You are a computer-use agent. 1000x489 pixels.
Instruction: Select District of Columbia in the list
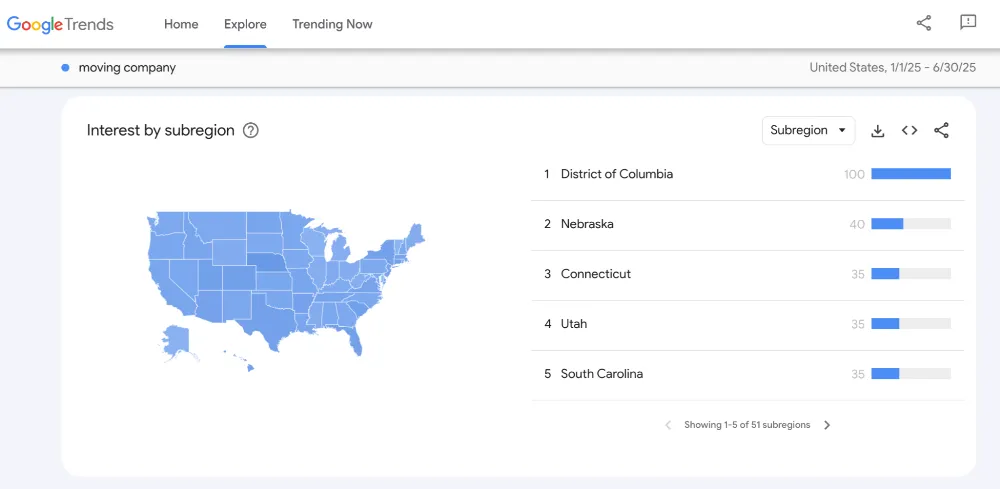(747, 174)
